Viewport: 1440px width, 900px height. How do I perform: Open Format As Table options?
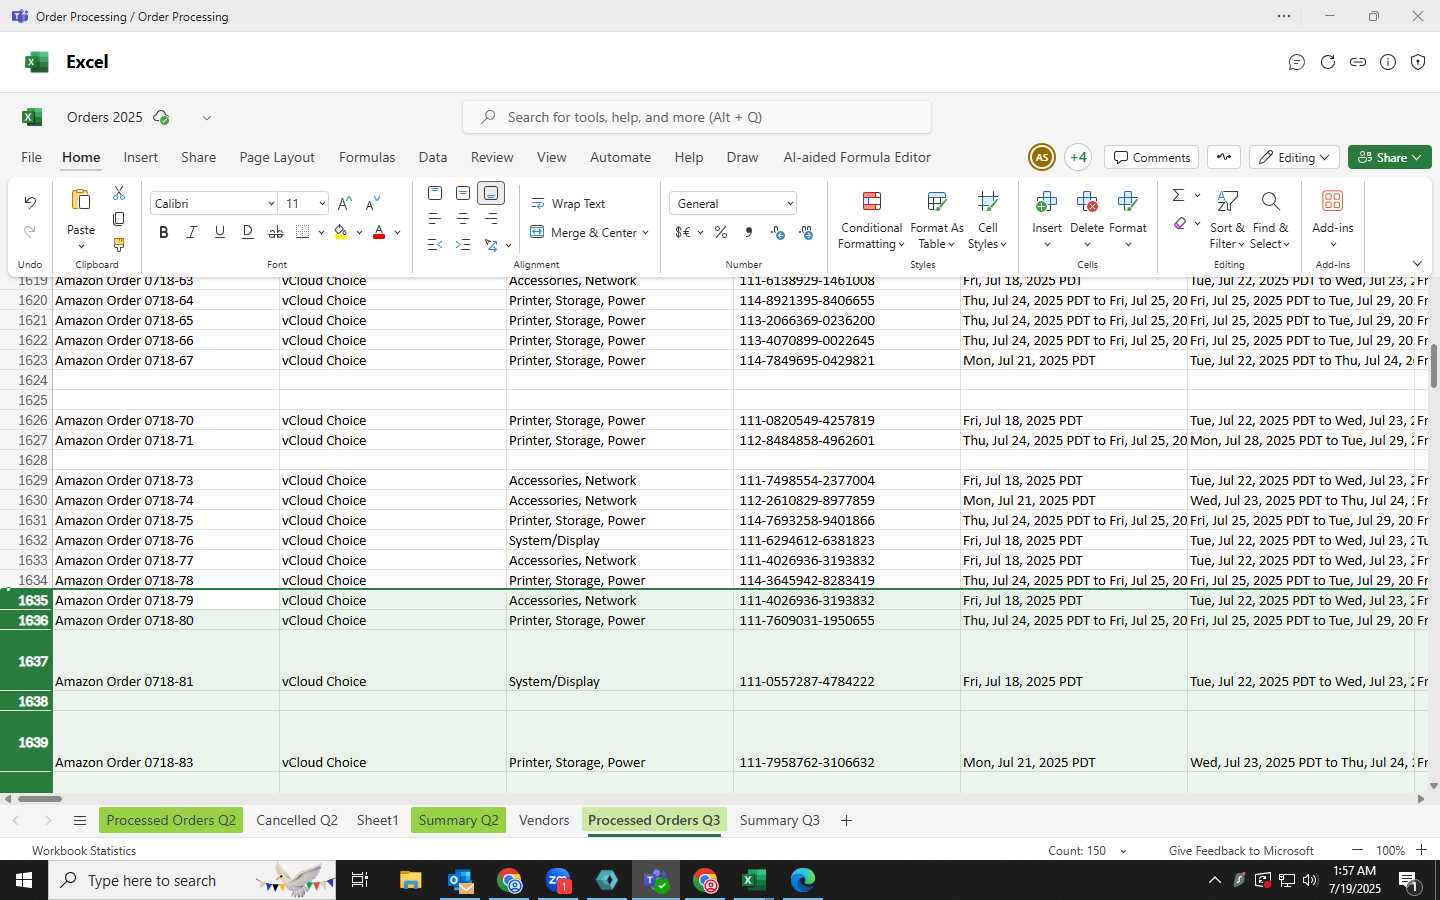coord(937,219)
